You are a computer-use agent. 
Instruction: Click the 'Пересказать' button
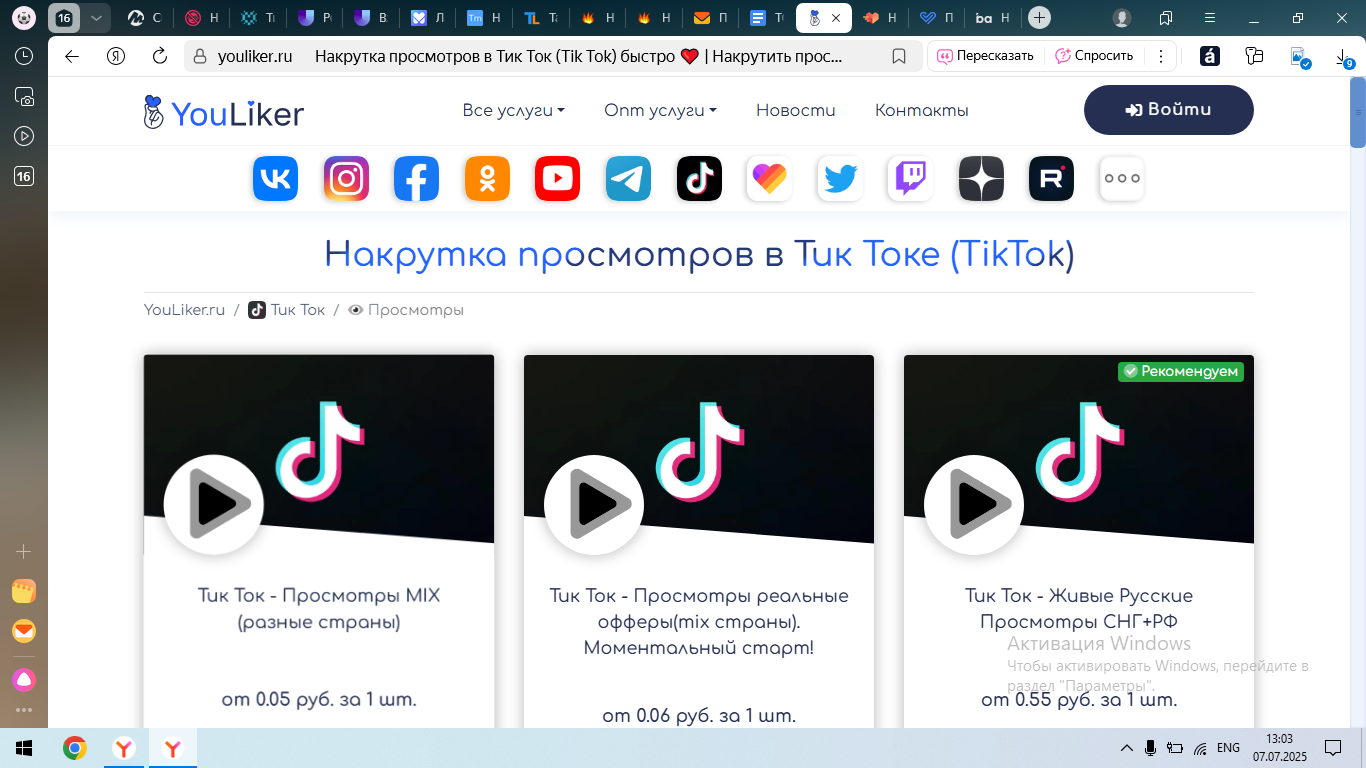(985, 56)
